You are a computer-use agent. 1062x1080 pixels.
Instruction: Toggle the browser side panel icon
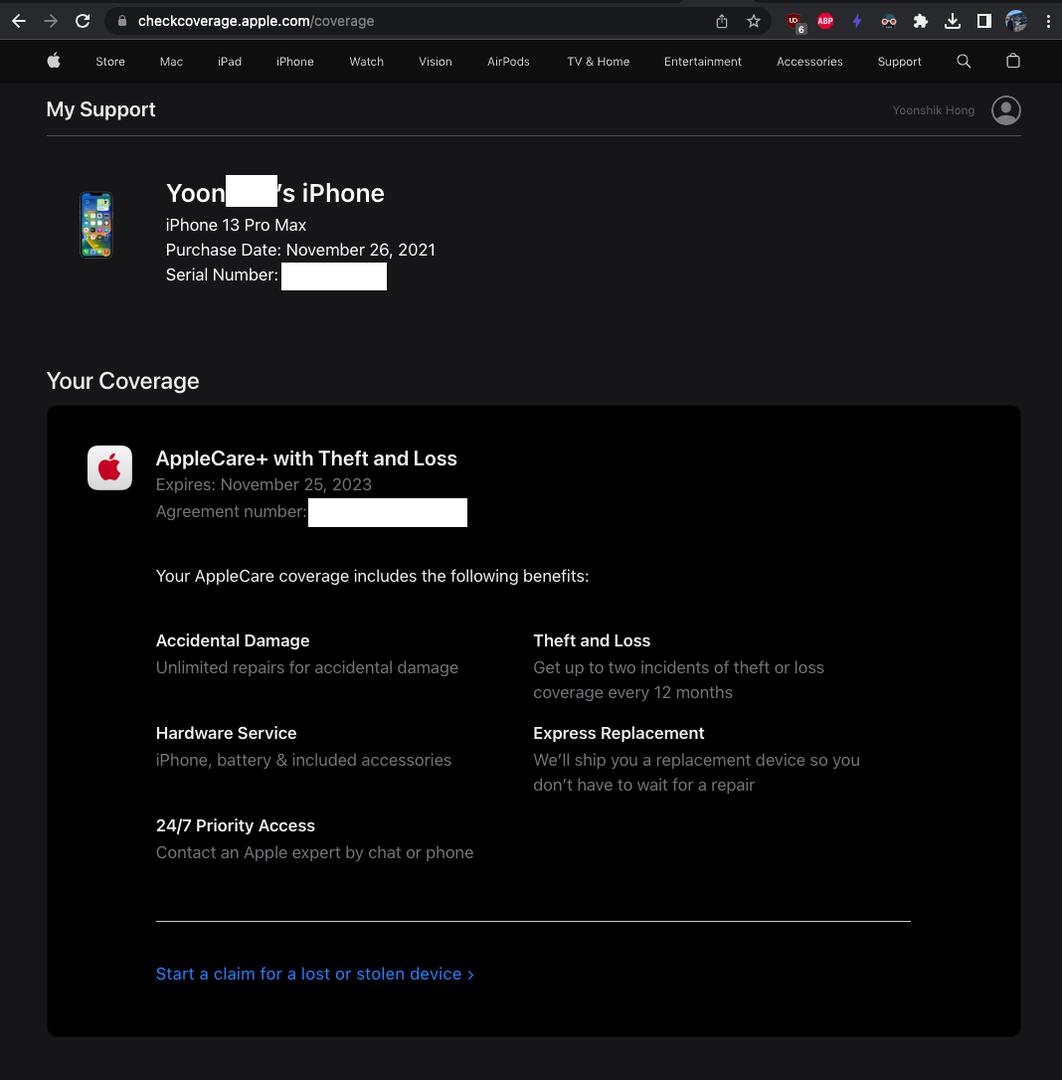pyautogui.click(x=984, y=21)
